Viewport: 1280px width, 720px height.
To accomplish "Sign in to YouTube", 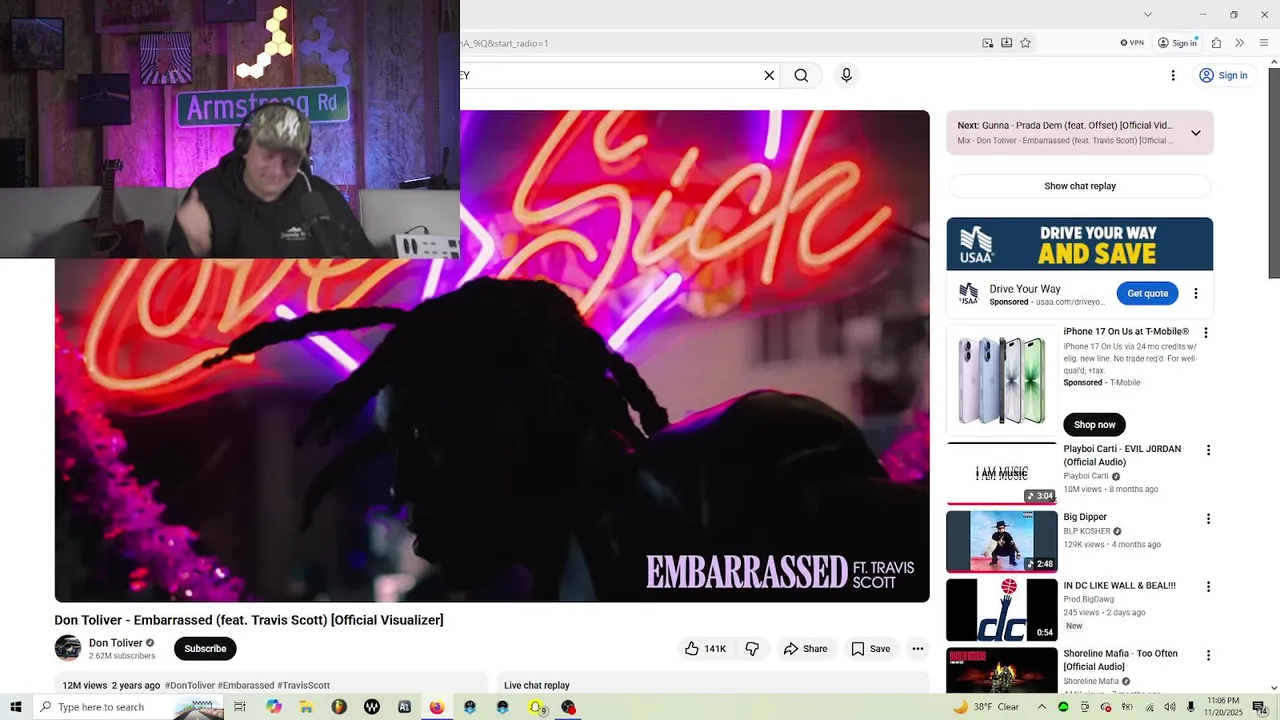I will pos(1223,75).
